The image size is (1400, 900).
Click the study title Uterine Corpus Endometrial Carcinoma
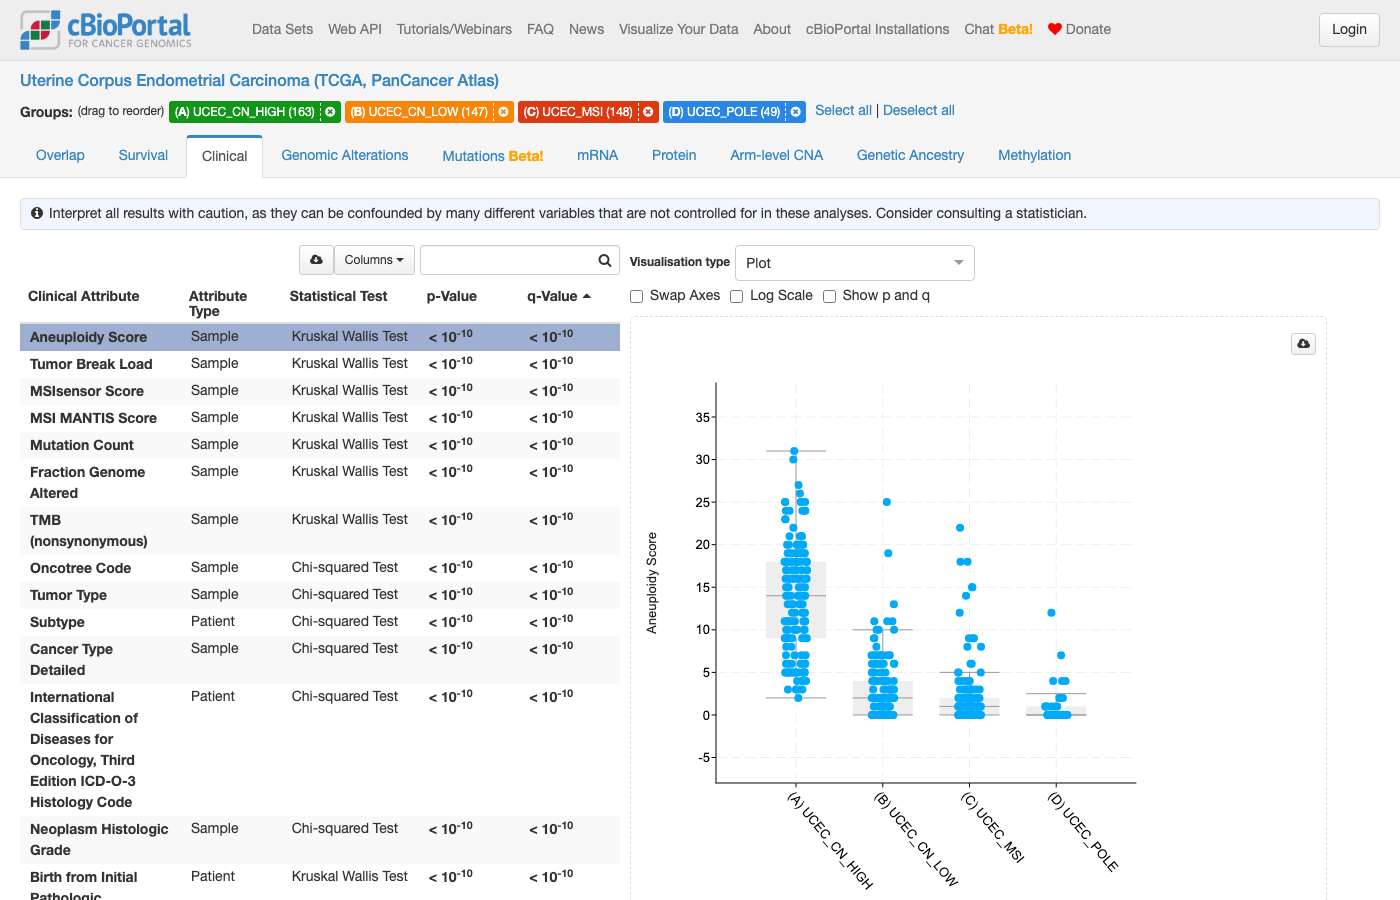[x=259, y=80]
